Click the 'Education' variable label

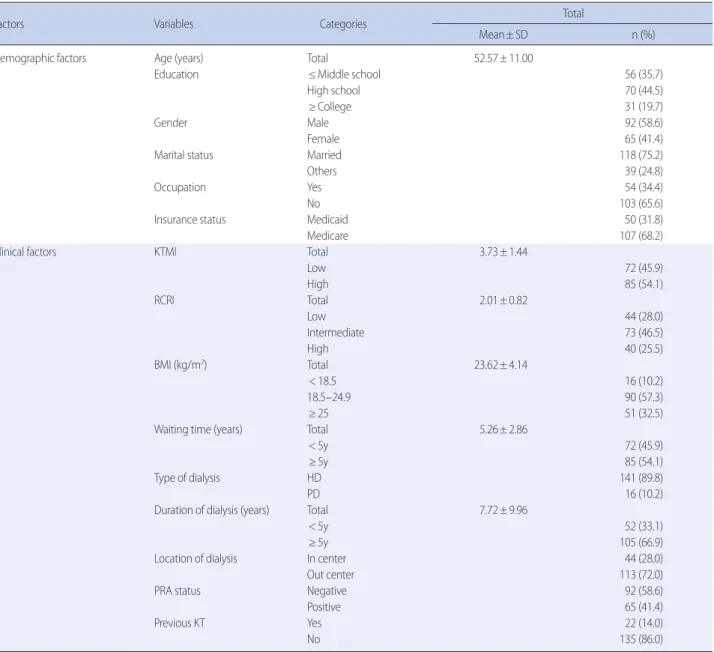click(176, 74)
